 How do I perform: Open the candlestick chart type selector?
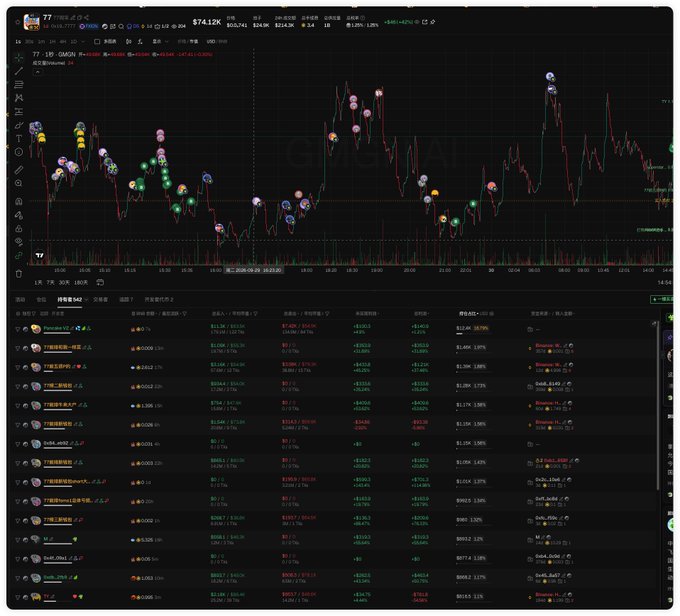[x=128, y=42]
